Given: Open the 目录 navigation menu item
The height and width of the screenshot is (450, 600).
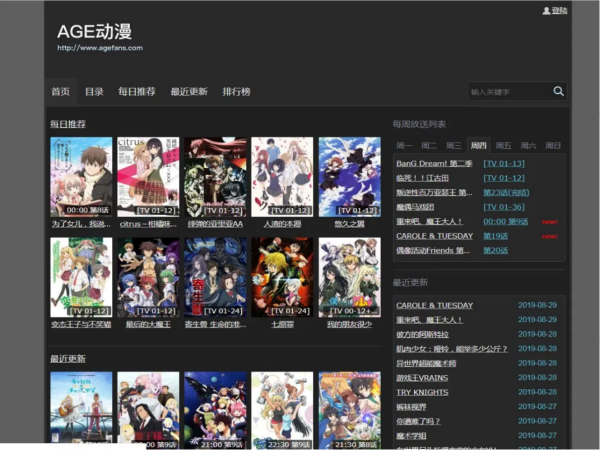Looking at the screenshot, I should [x=94, y=91].
